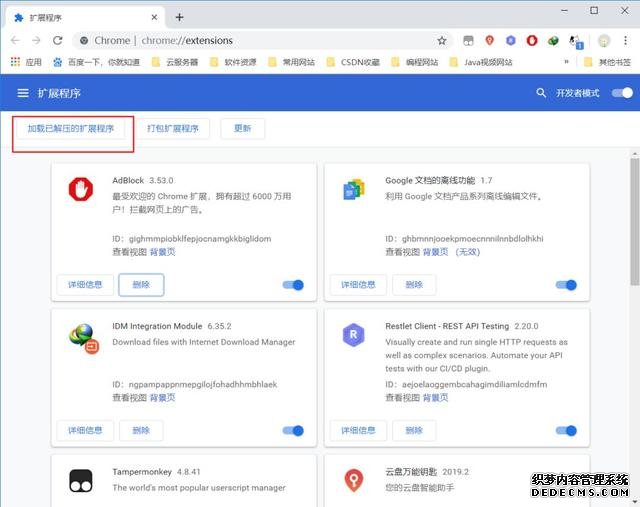
Task: Open Restlet Client 详细信息 details
Action: 358,430
